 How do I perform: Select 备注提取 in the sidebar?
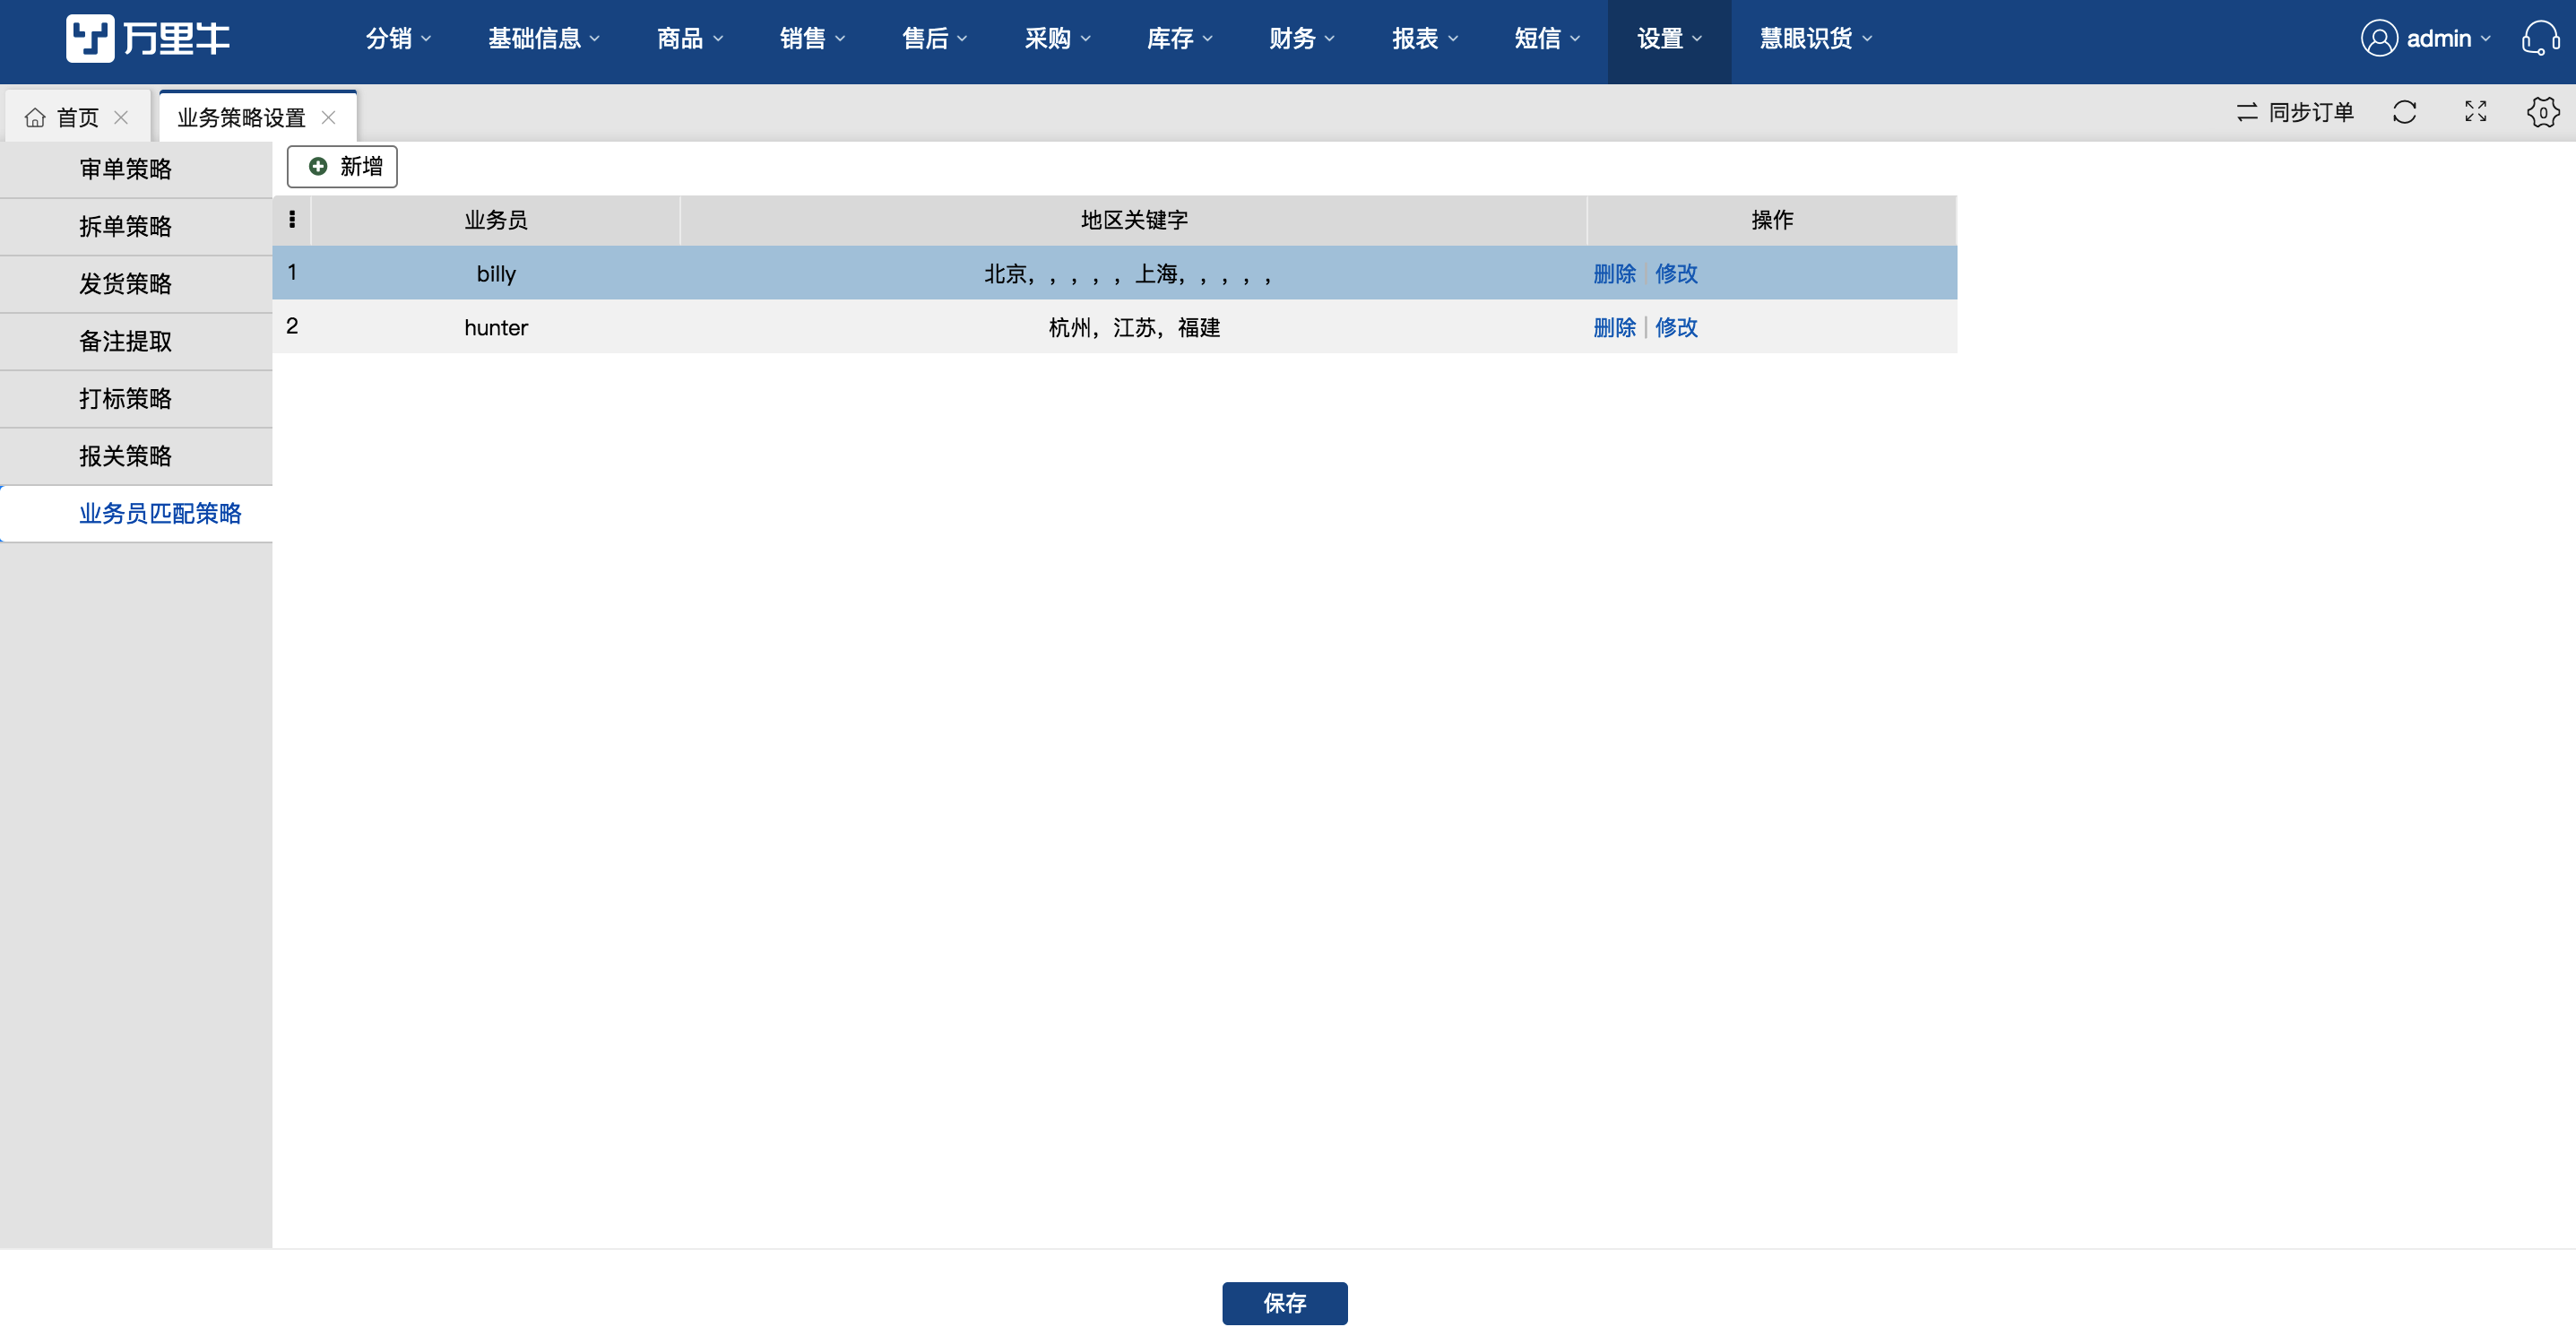pos(136,341)
